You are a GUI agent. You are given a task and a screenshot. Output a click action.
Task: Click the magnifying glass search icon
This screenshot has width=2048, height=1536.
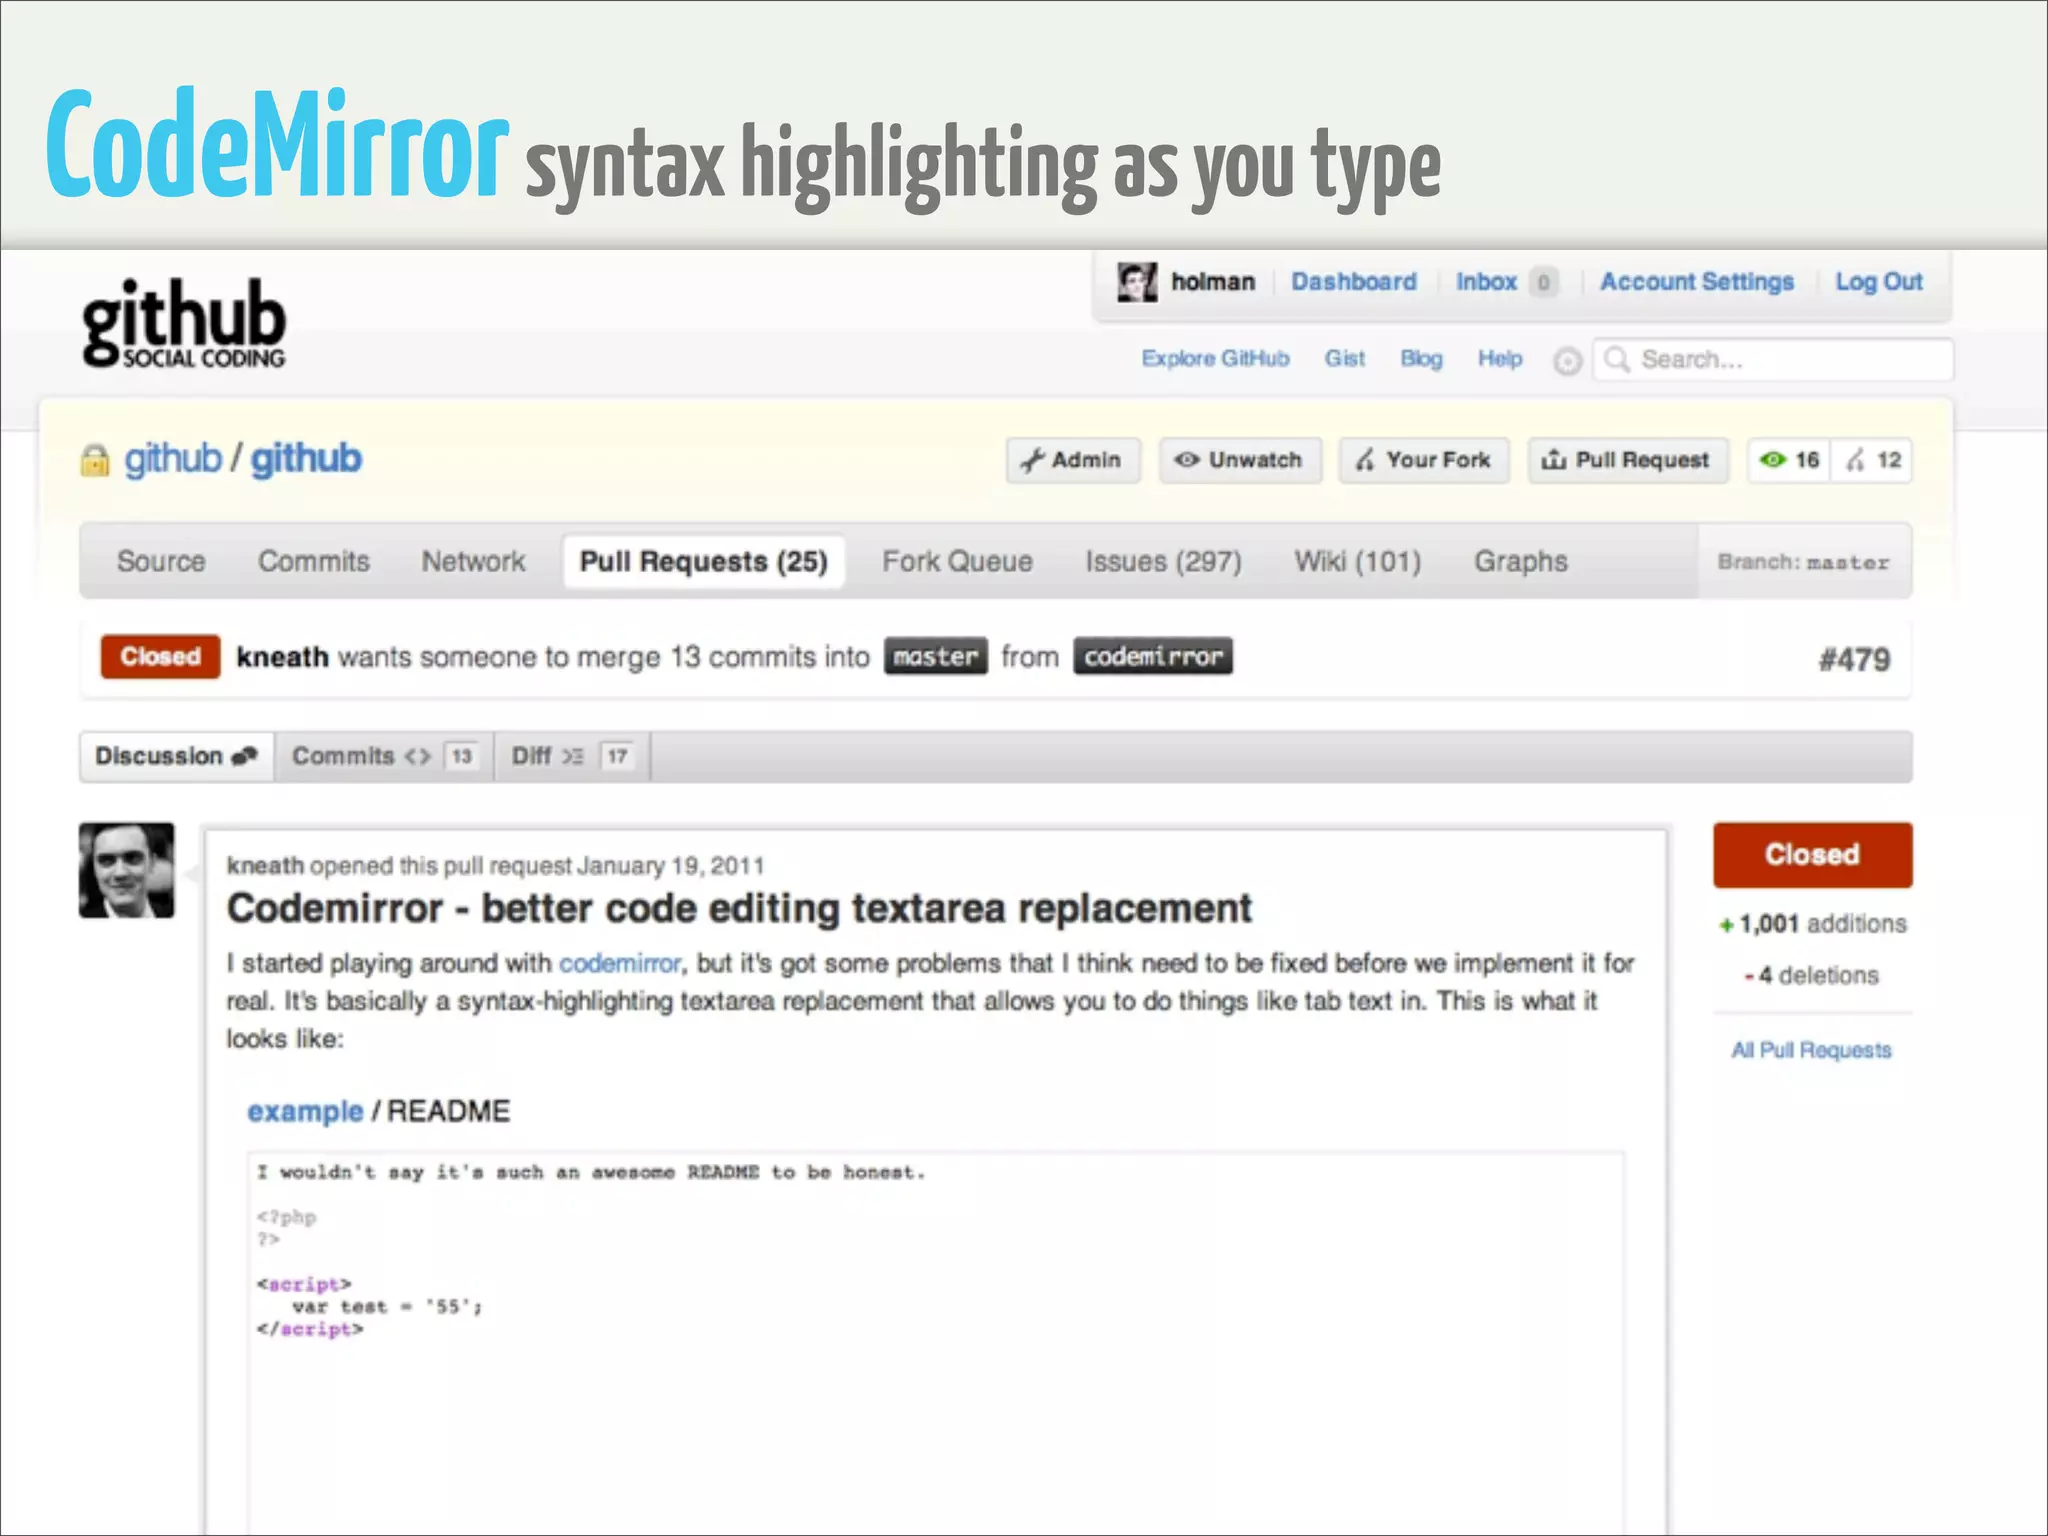pyautogui.click(x=1616, y=359)
